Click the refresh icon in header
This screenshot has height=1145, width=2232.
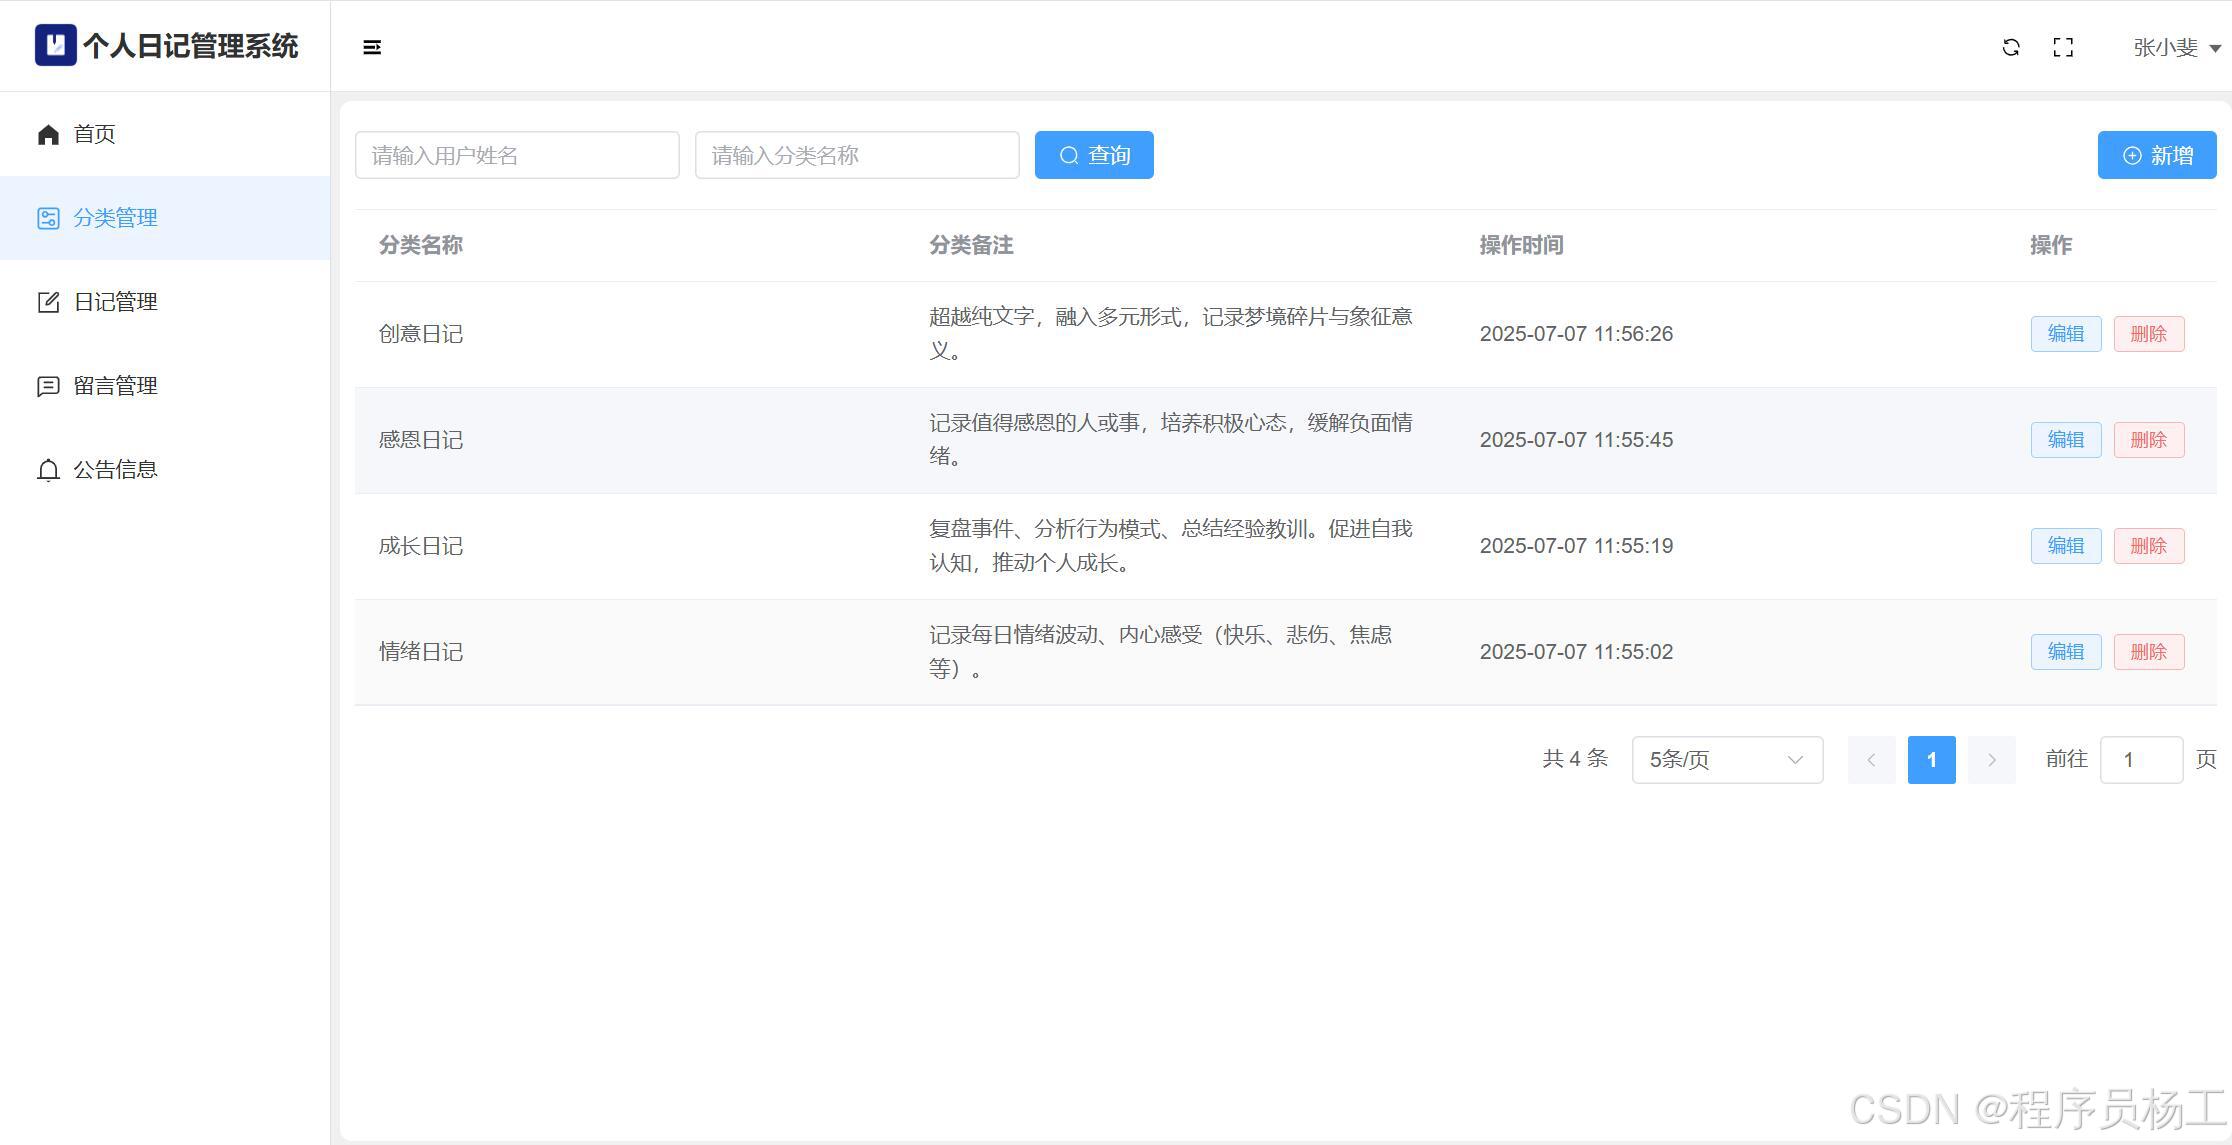coord(2011,47)
